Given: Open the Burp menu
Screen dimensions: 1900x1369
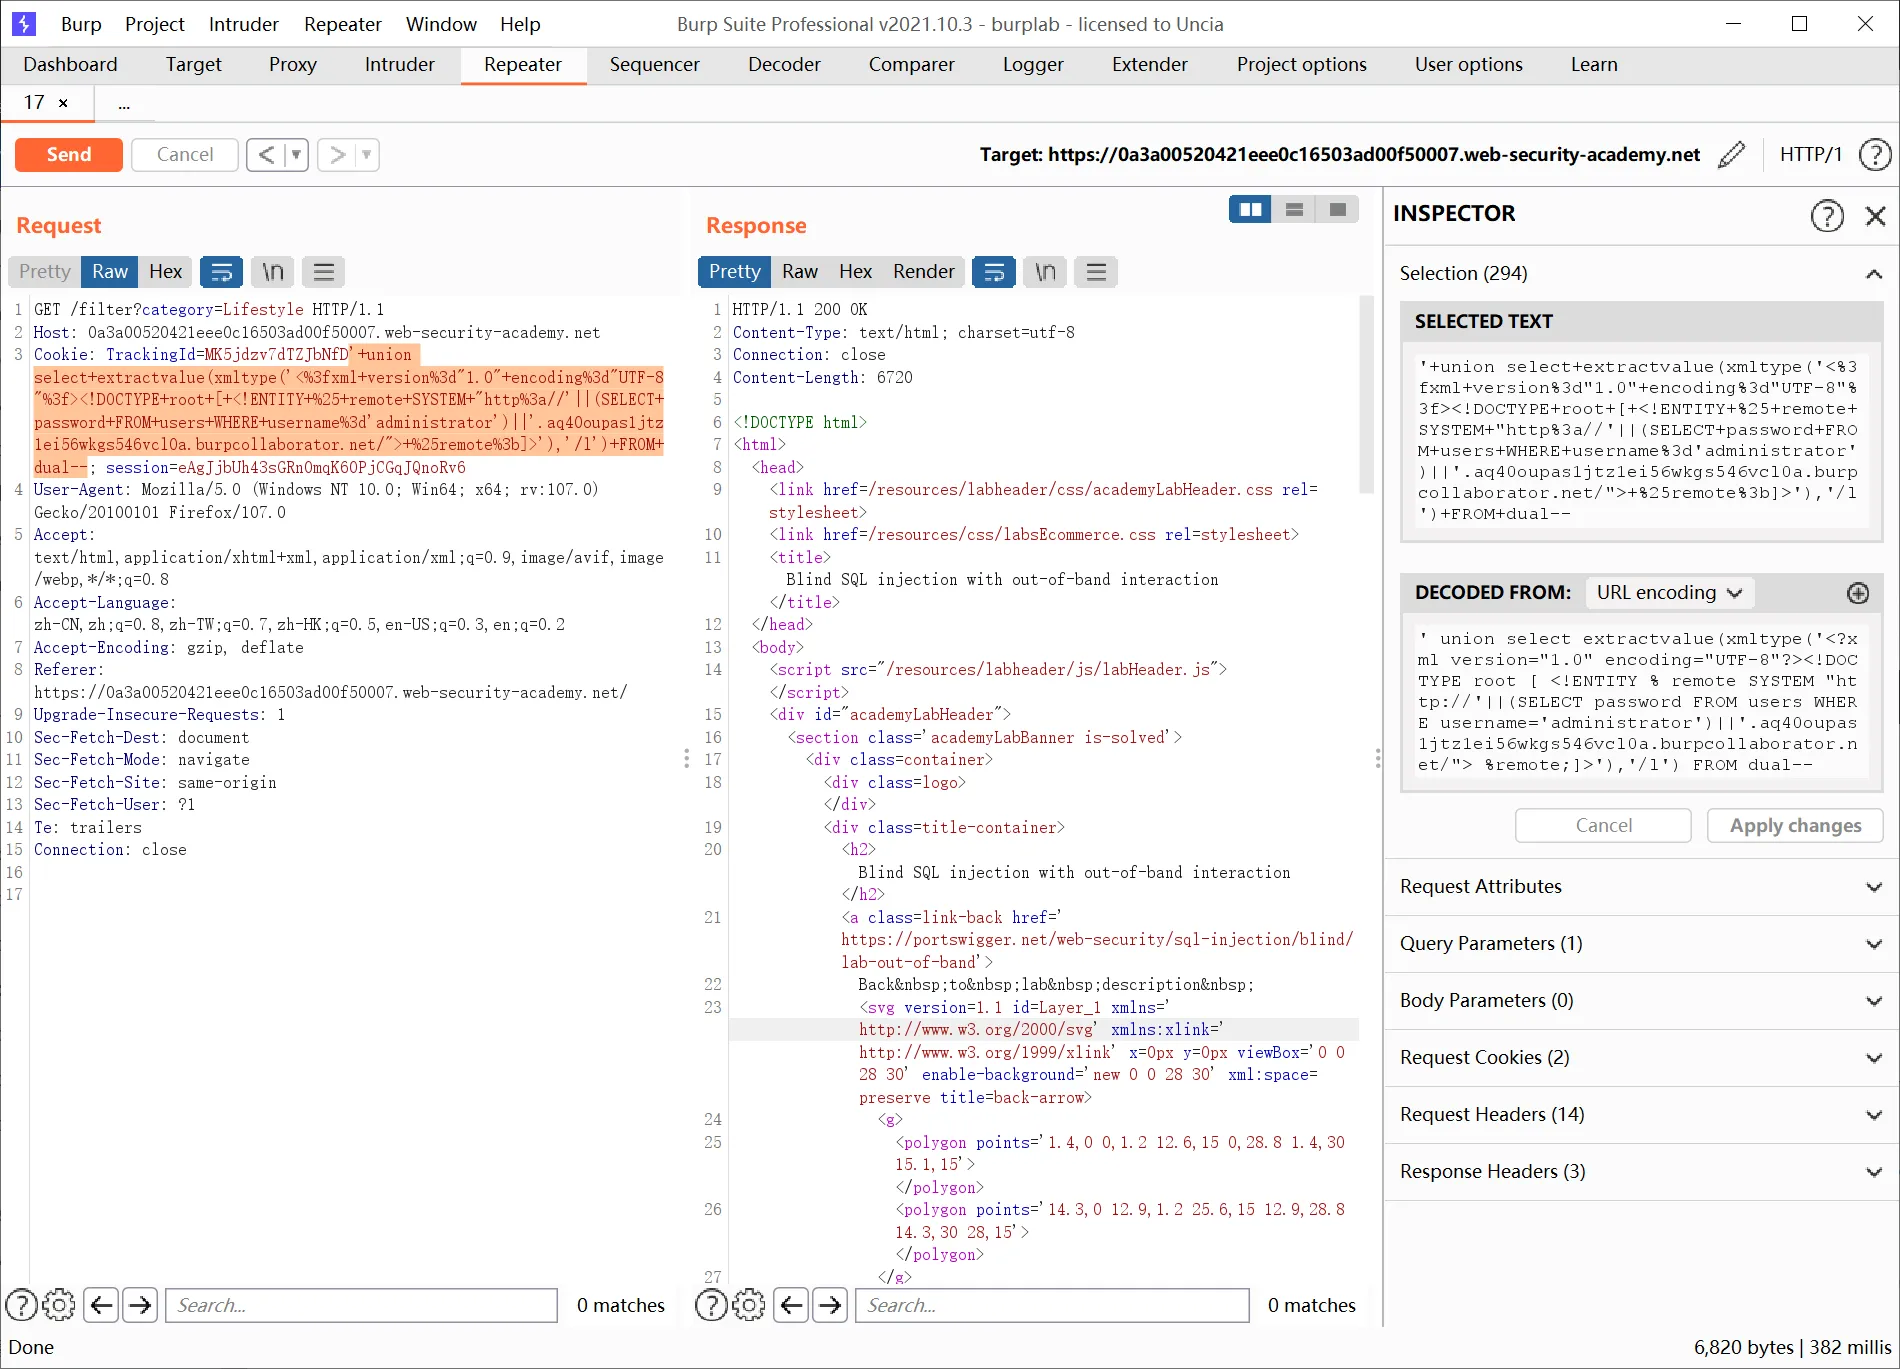Looking at the screenshot, I should 81,24.
